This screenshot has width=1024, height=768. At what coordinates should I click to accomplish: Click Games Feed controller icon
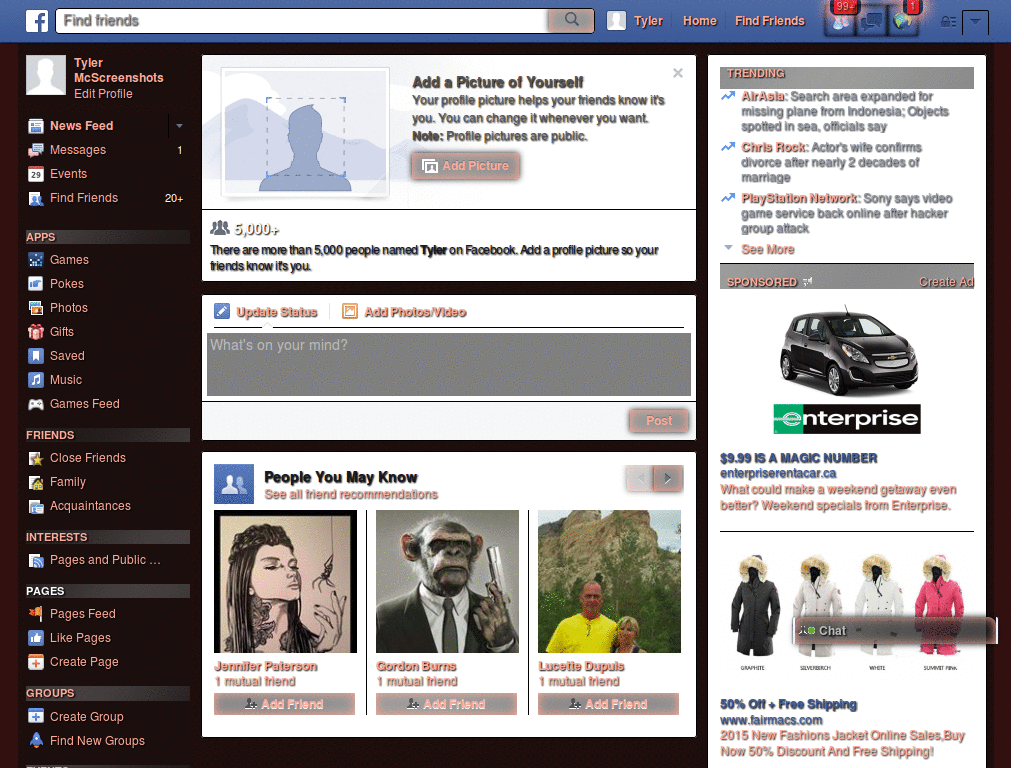tap(36, 404)
